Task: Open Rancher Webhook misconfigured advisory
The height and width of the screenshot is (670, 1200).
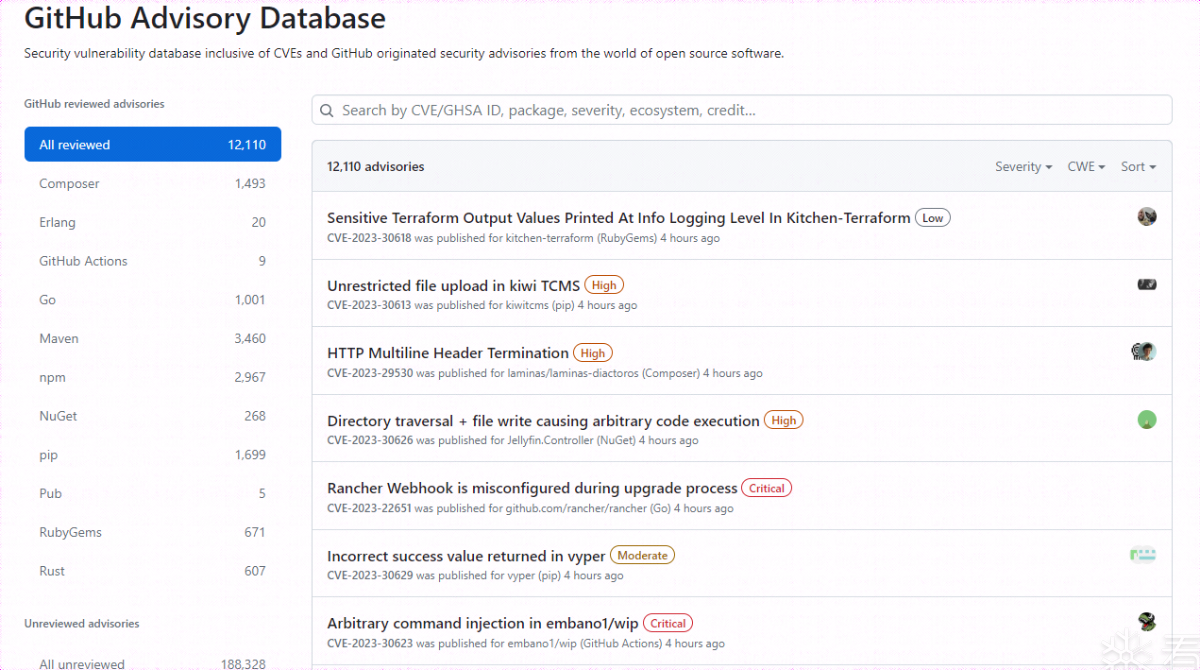Action: 532,488
